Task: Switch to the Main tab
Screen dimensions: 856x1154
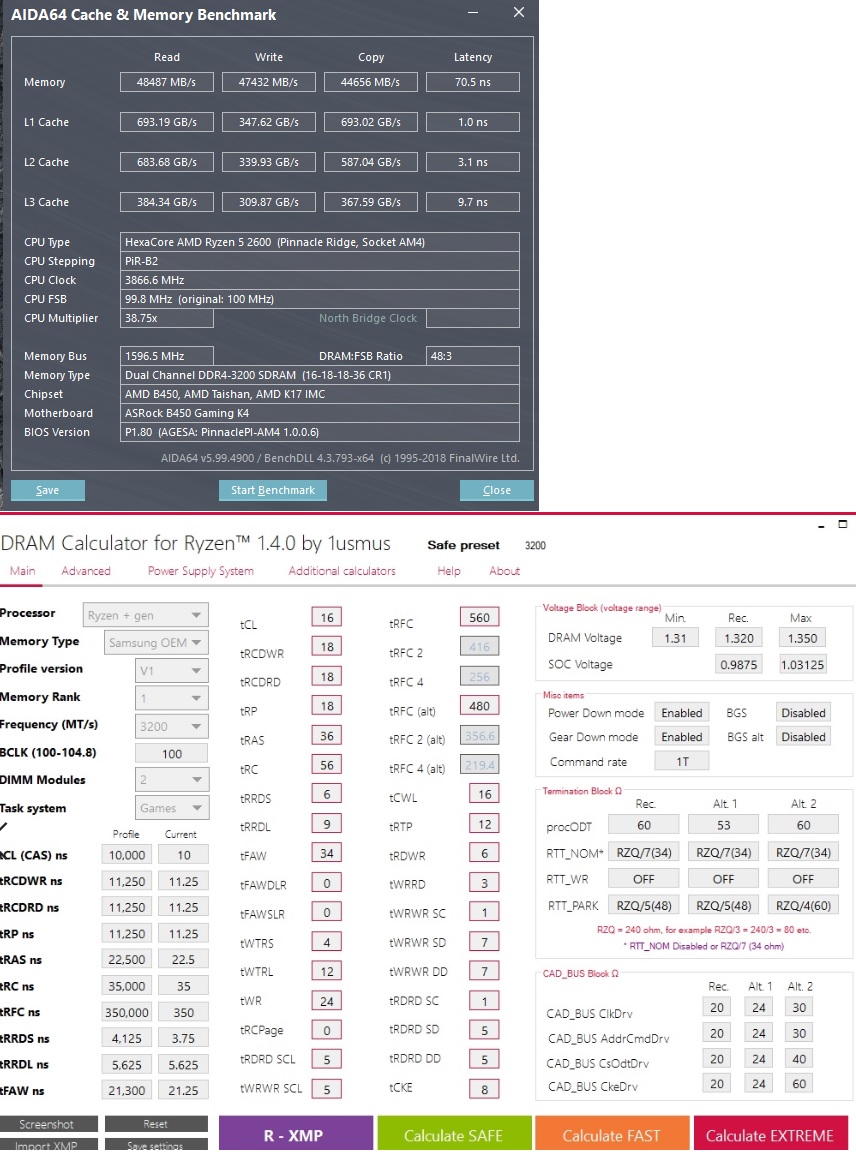Action: (22, 571)
